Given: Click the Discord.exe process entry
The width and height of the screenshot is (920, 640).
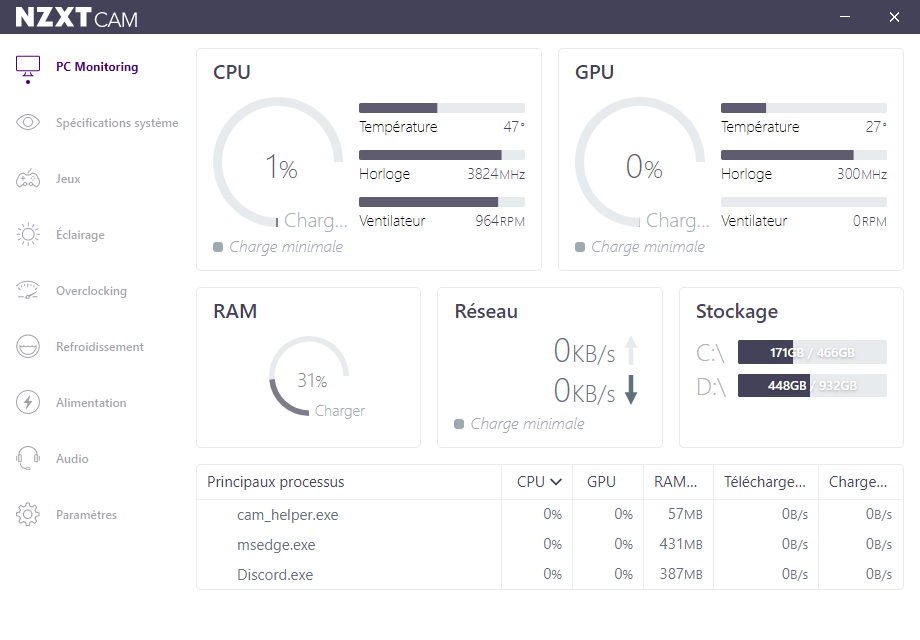Looking at the screenshot, I should [x=275, y=575].
